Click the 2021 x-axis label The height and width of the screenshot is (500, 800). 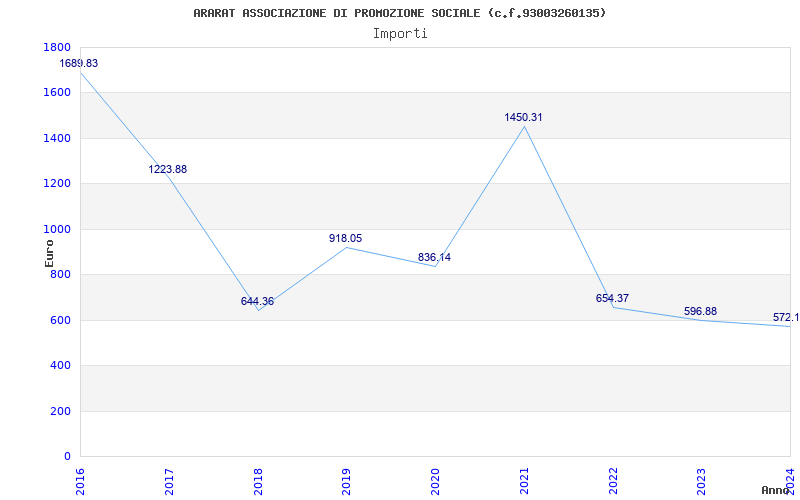(x=525, y=481)
